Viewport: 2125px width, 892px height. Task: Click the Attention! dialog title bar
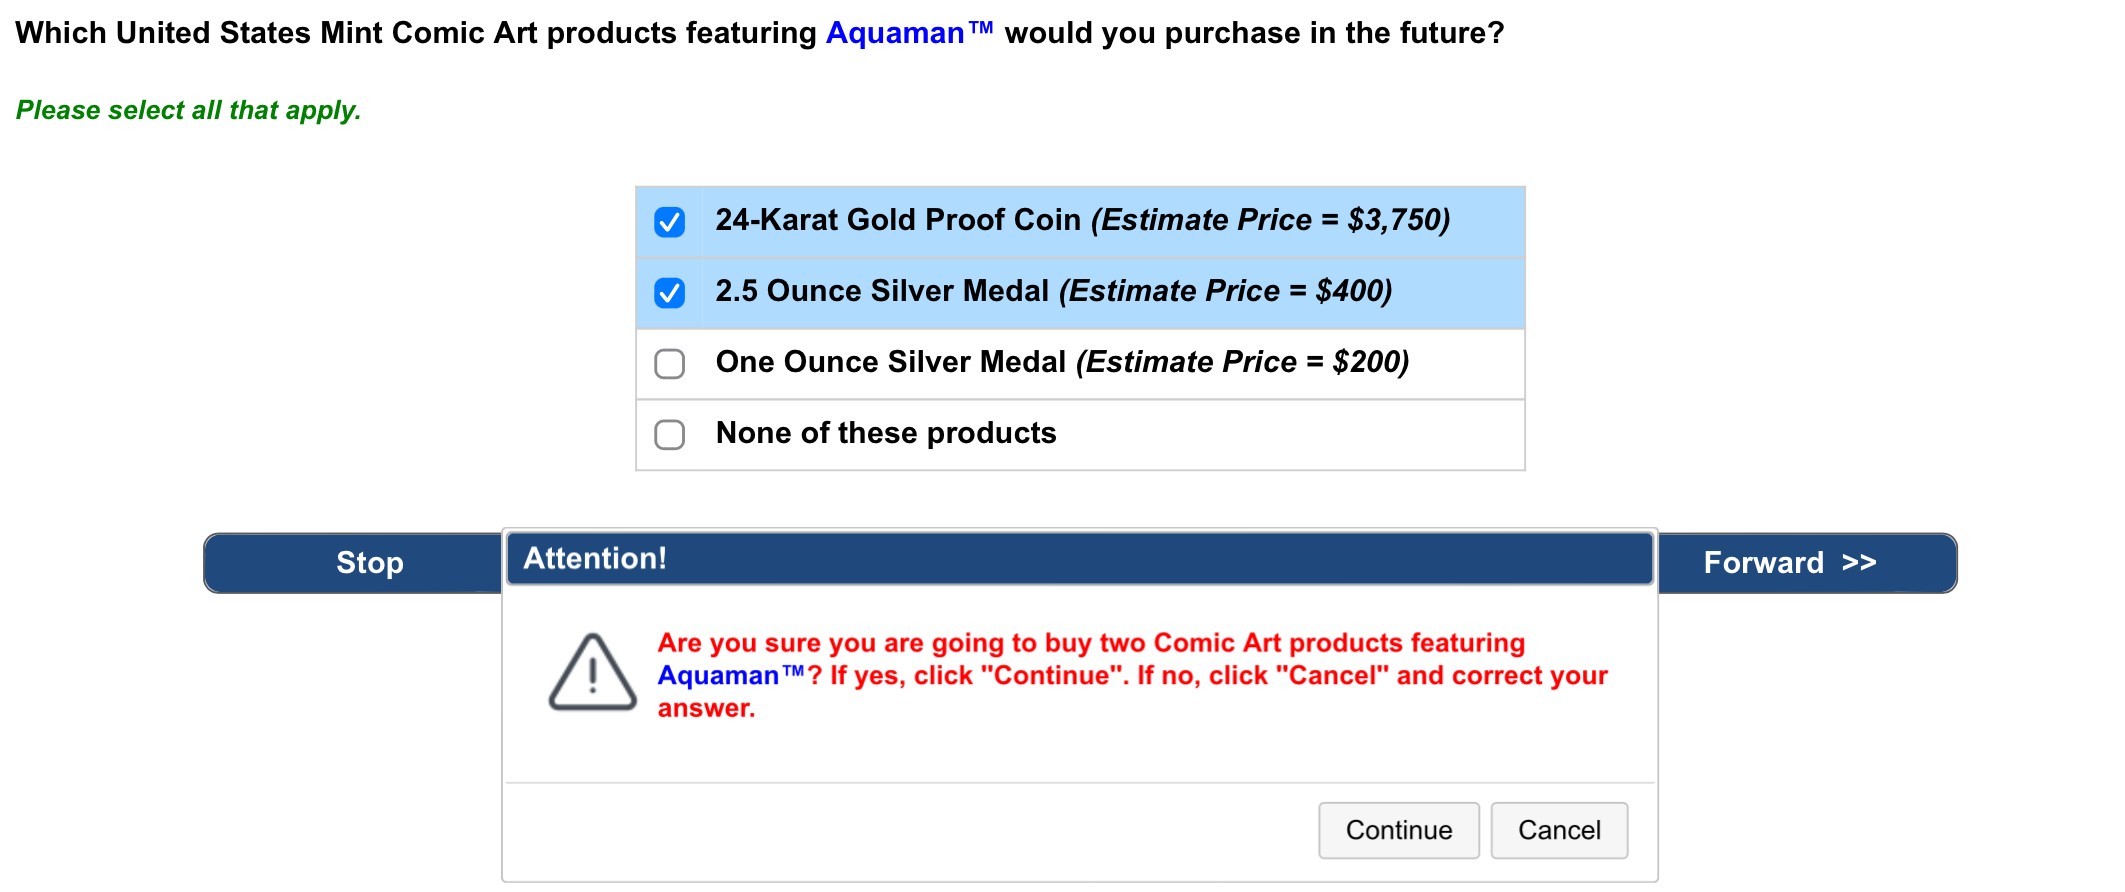click(1078, 558)
